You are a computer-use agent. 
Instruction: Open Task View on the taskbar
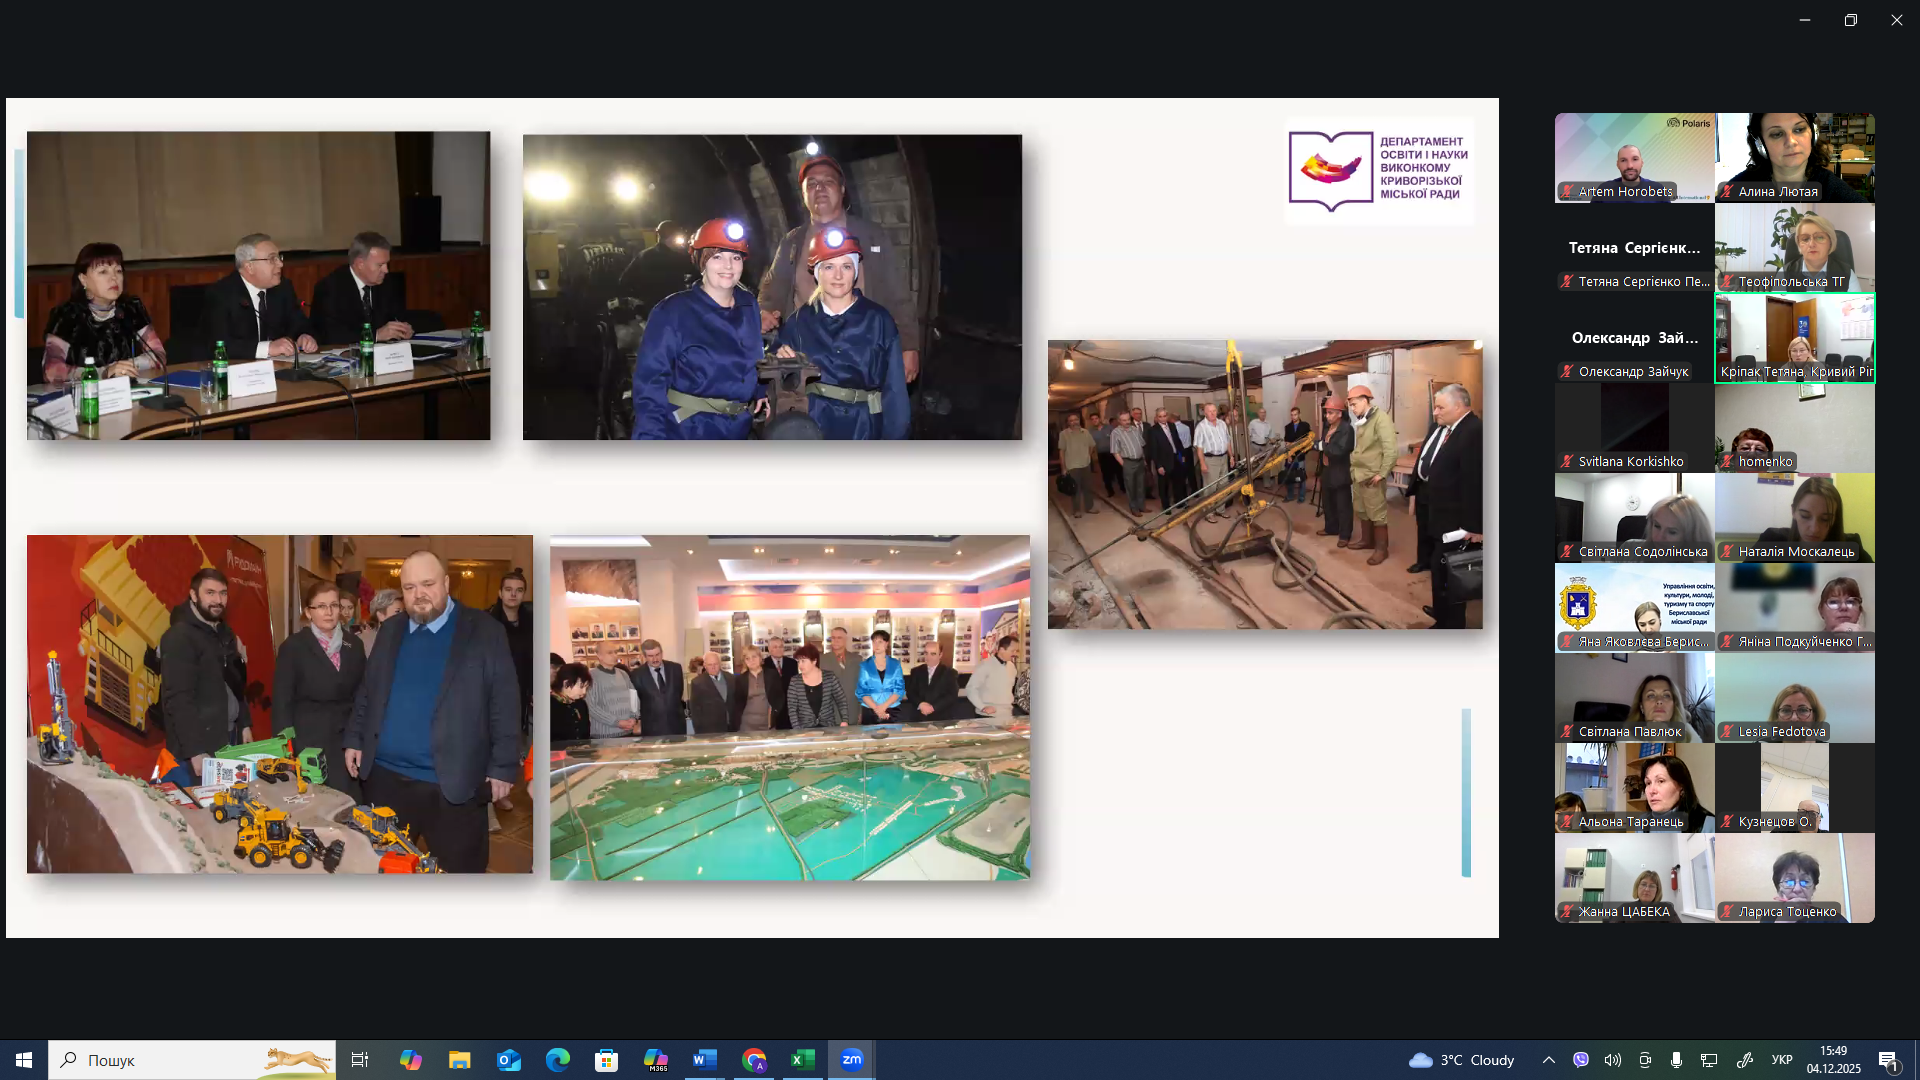click(x=360, y=1060)
